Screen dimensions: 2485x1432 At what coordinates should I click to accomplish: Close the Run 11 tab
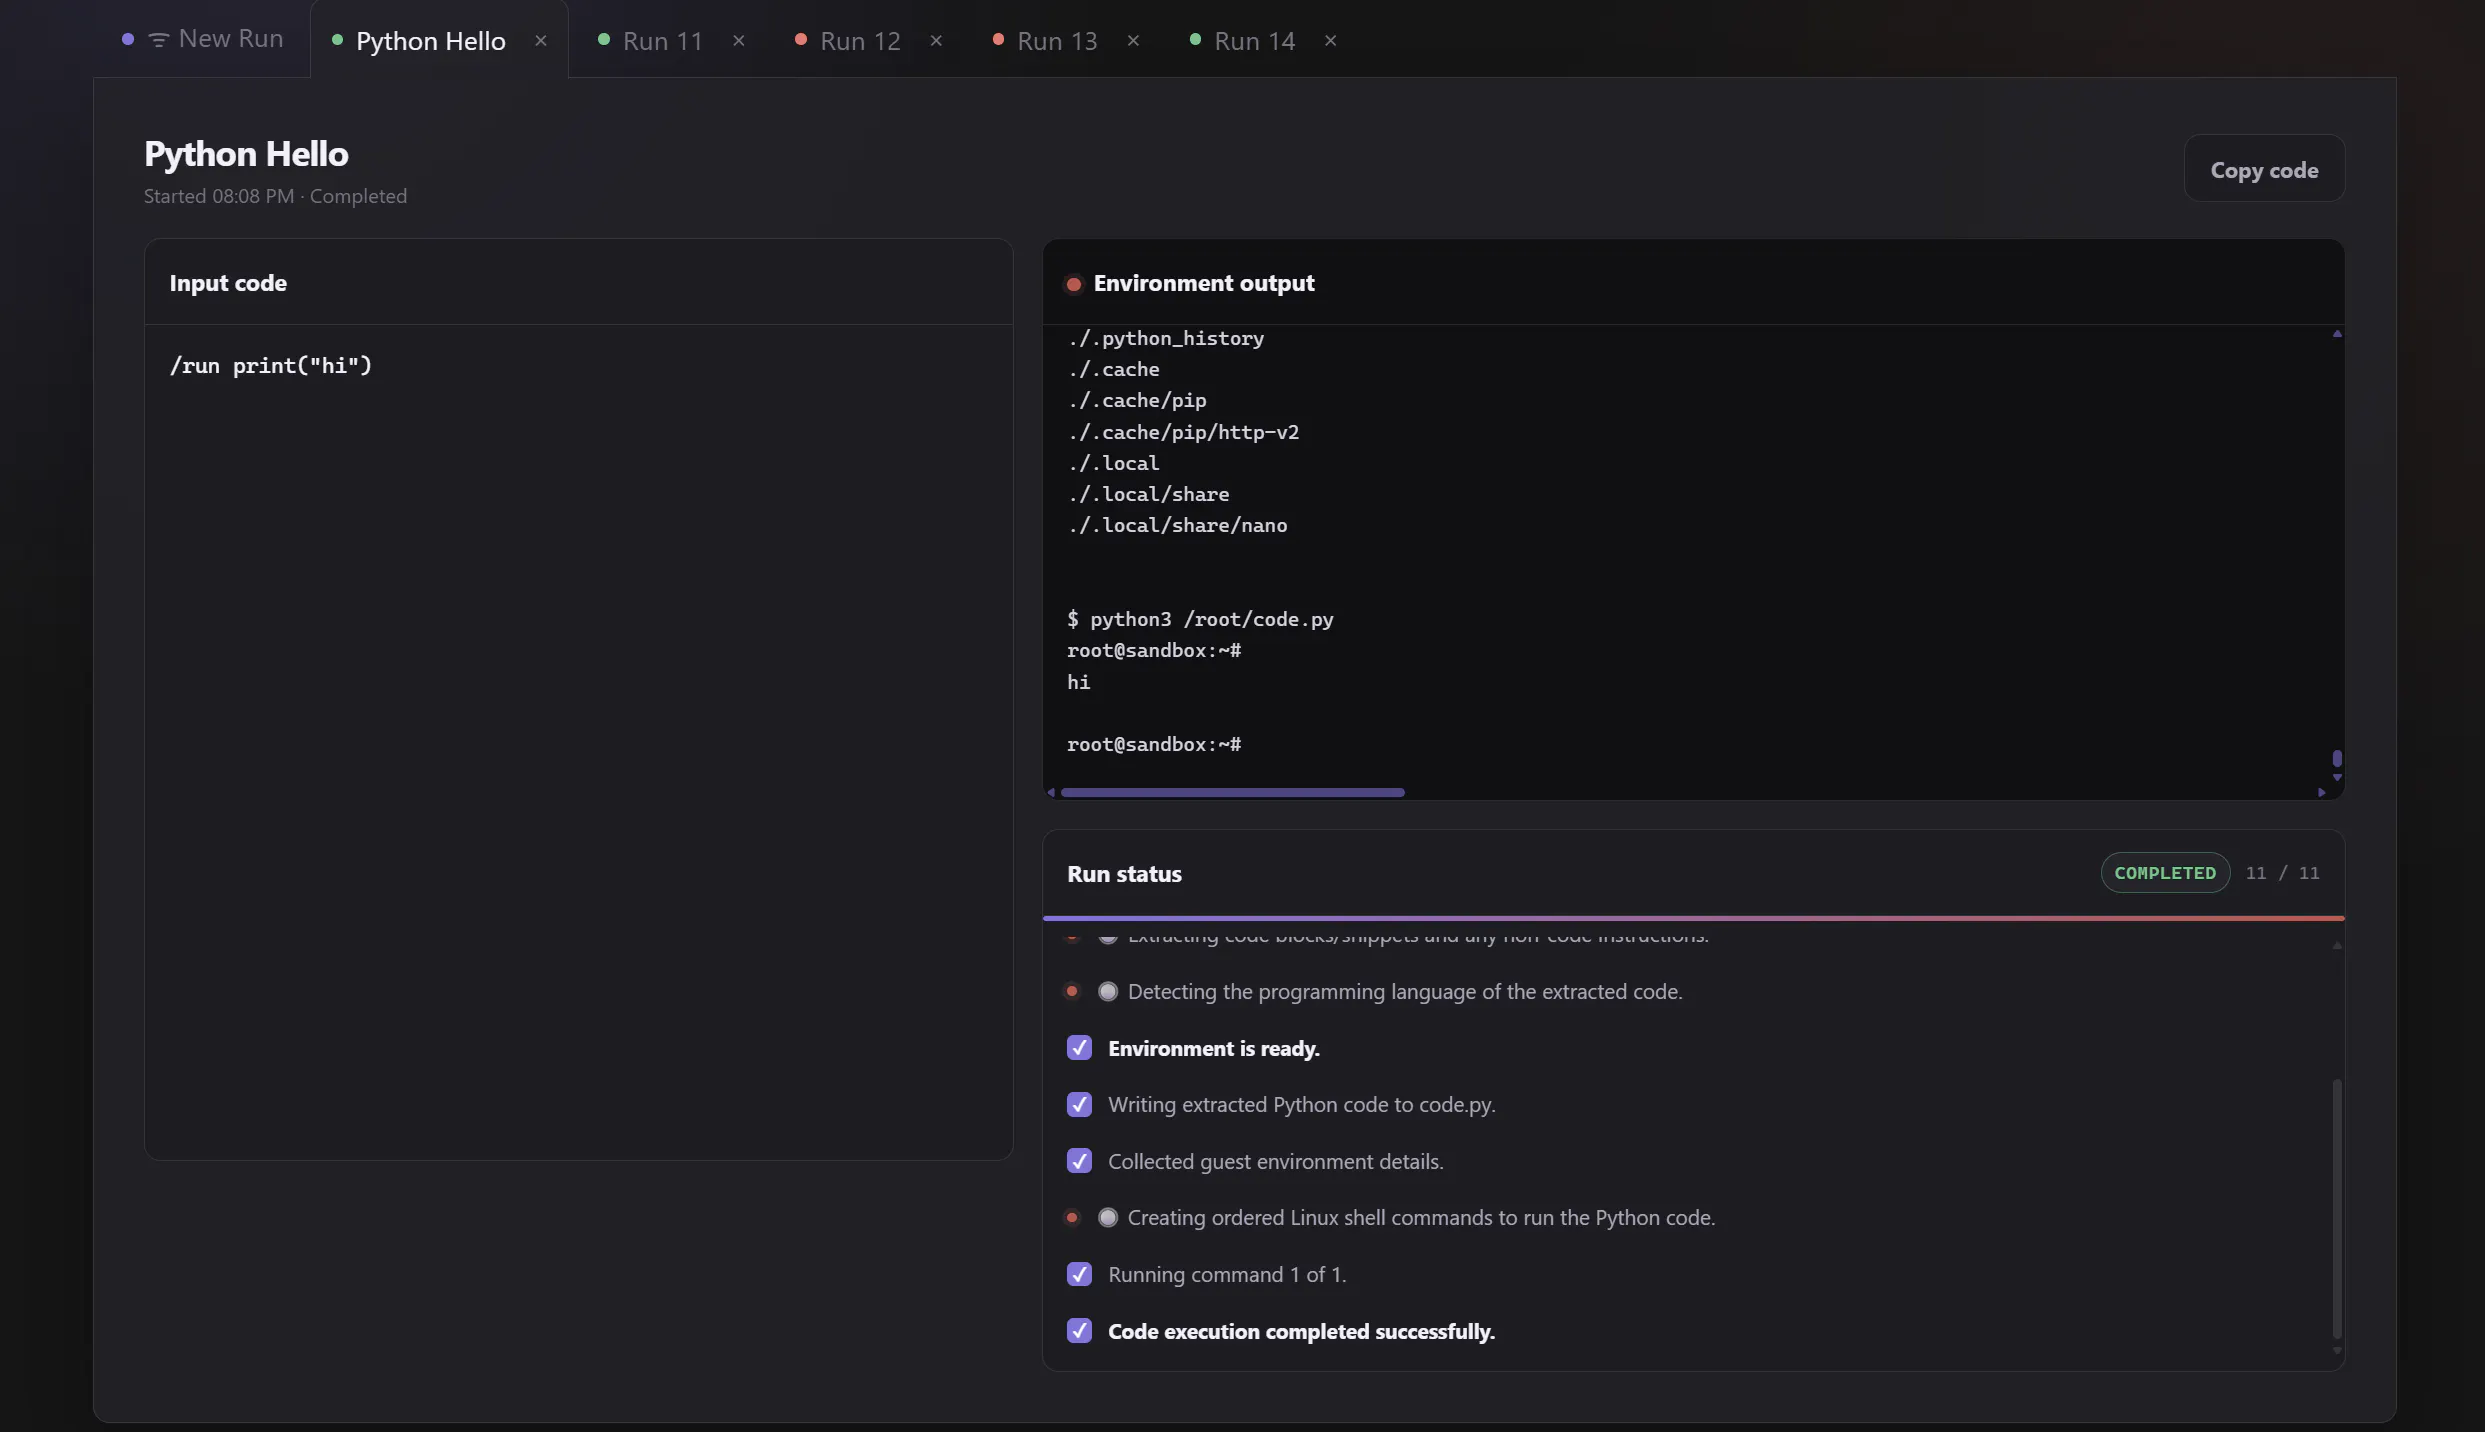739,41
